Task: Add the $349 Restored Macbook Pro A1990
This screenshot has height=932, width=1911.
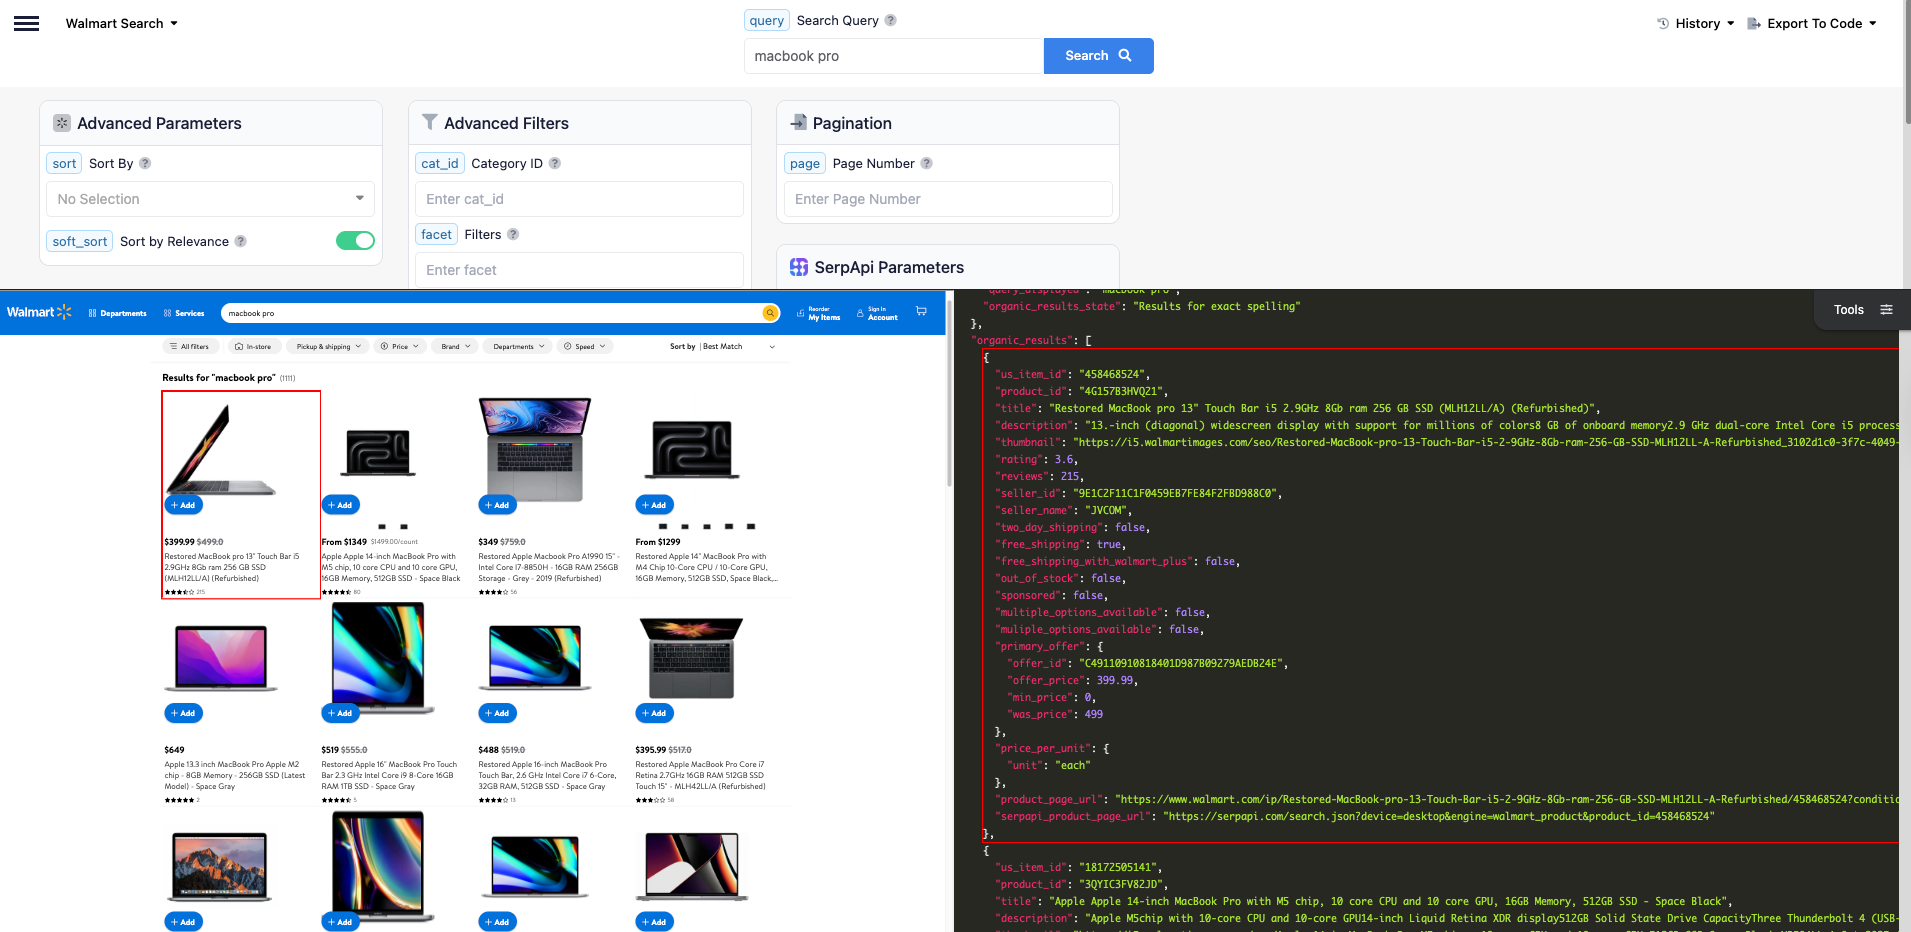Action: [498, 505]
